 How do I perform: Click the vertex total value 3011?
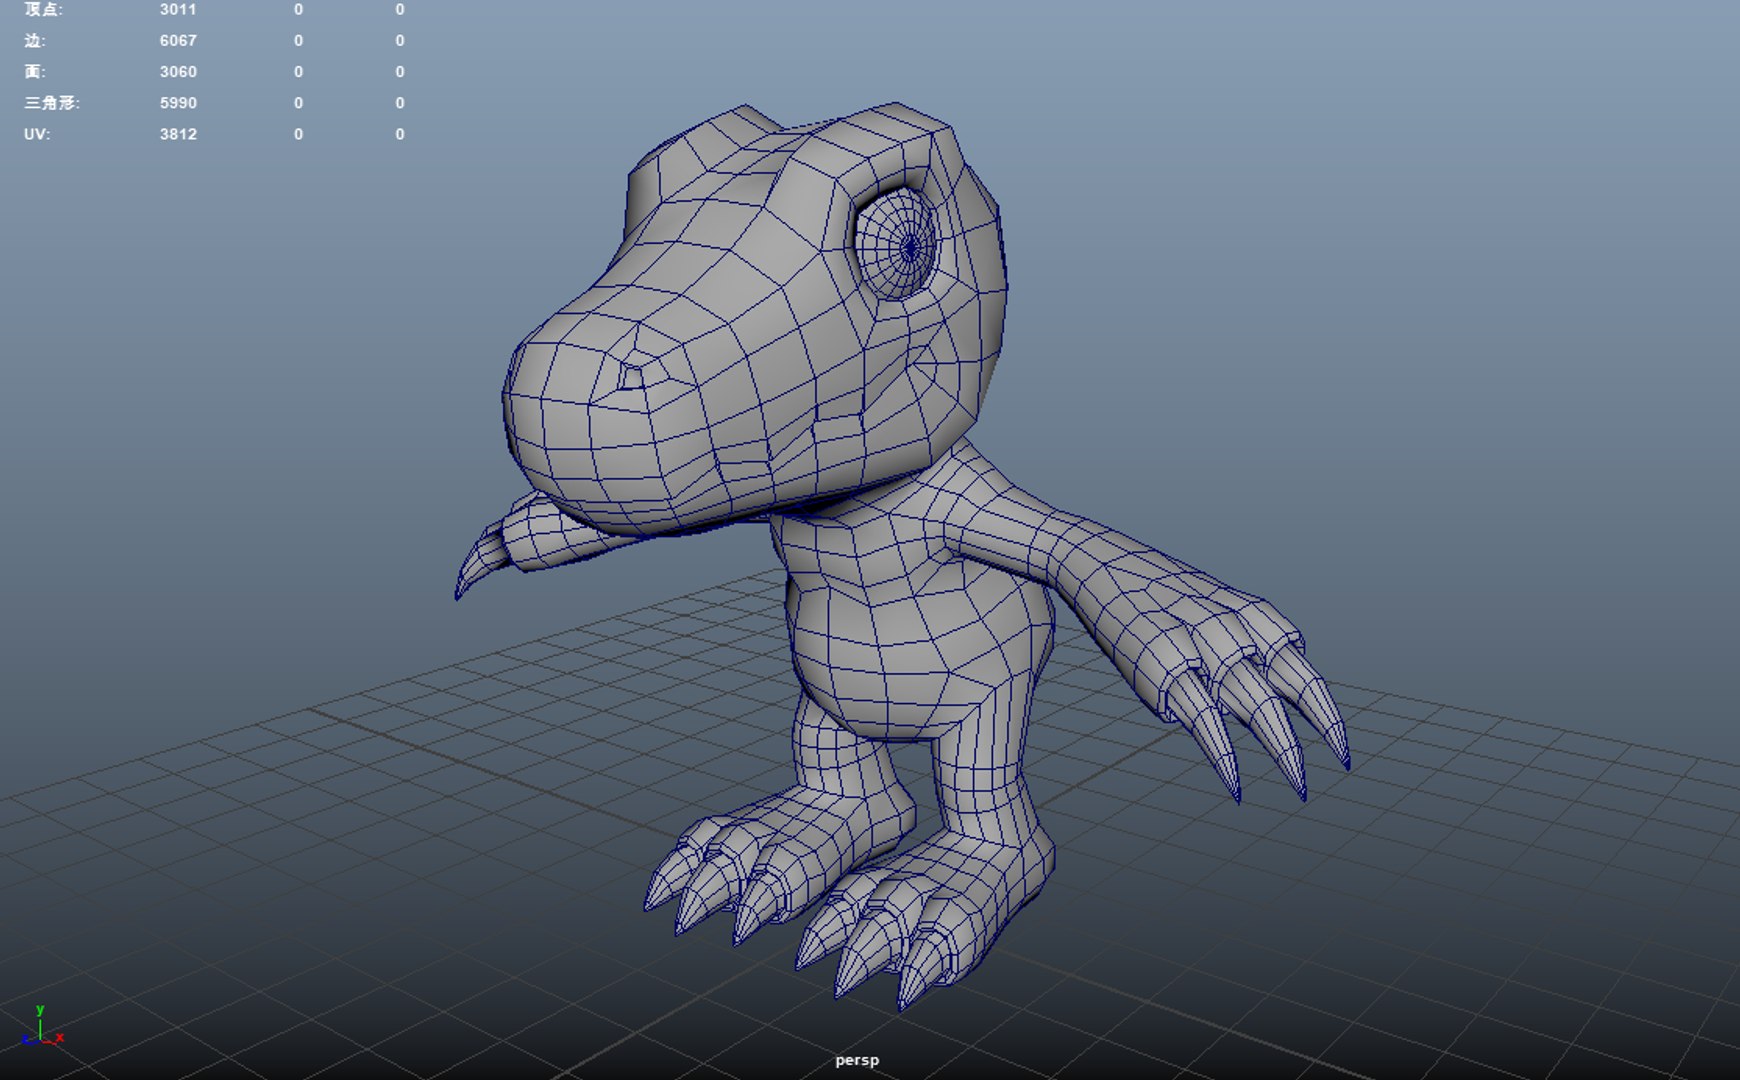178,9
